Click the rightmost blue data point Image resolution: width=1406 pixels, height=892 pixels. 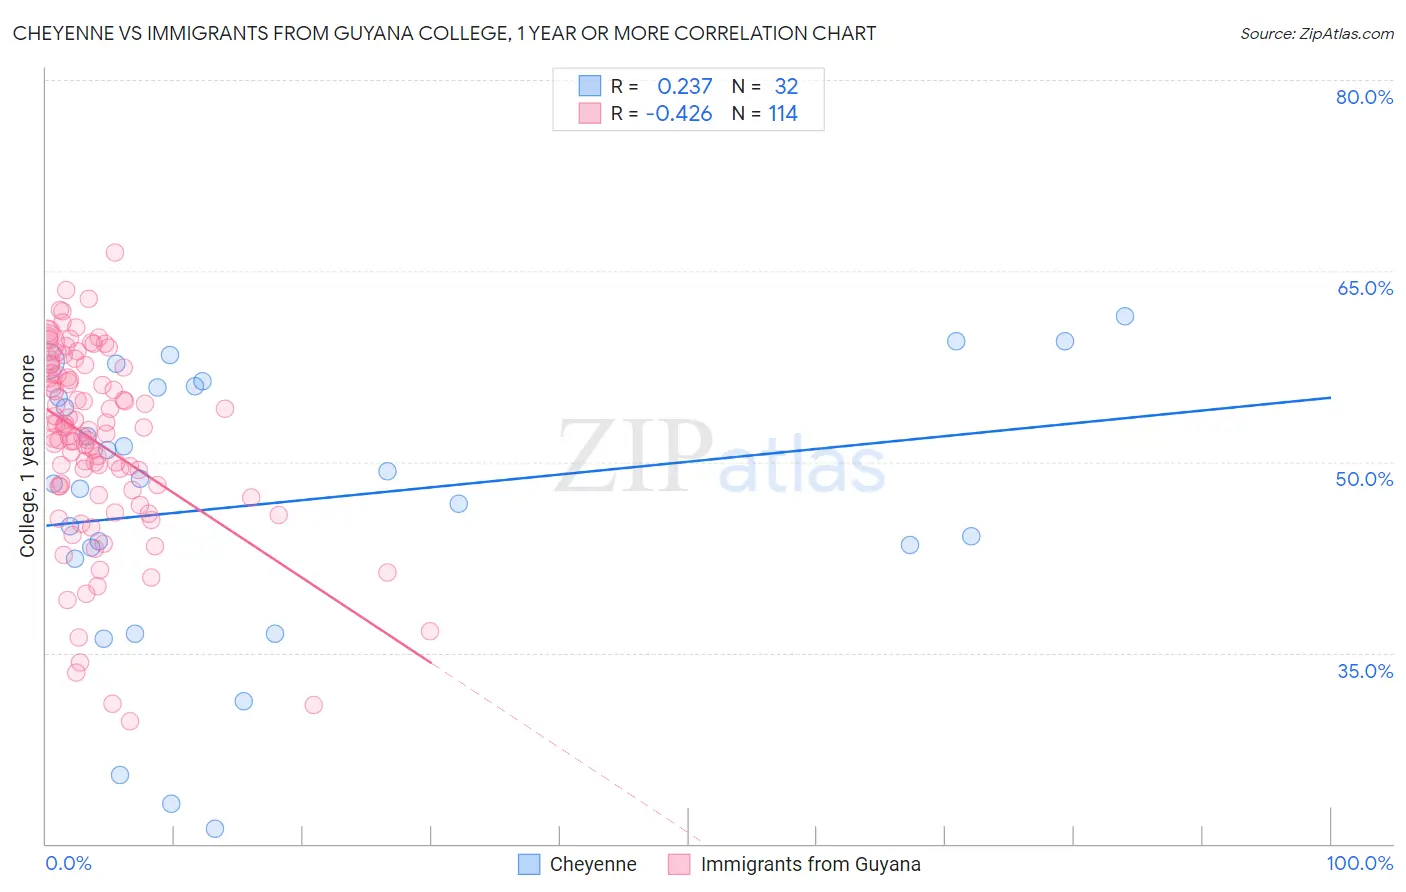(x=1125, y=316)
